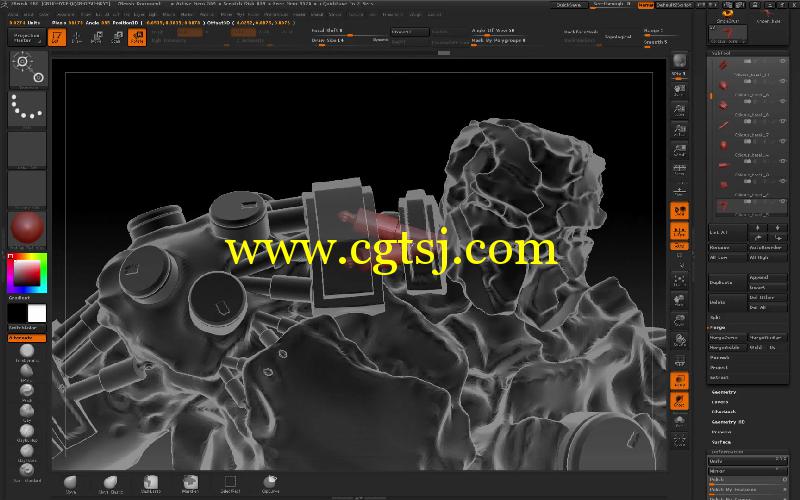The height and width of the screenshot is (500, 800).
Task: Click the Scroll canvas icon
Action: [679, 90]
